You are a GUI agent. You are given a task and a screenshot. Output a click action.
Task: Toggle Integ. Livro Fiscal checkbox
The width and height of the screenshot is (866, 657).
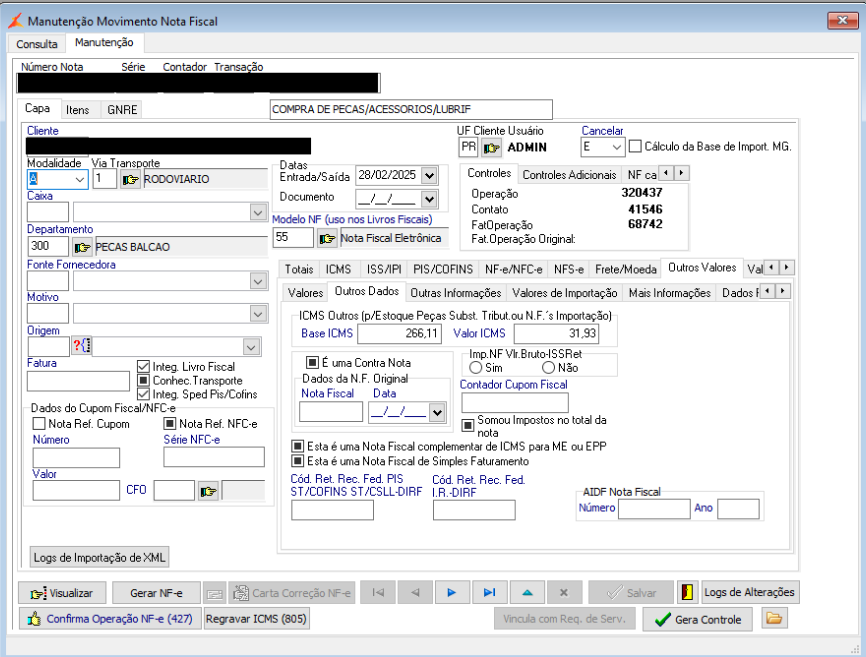(x=143, y=367)
